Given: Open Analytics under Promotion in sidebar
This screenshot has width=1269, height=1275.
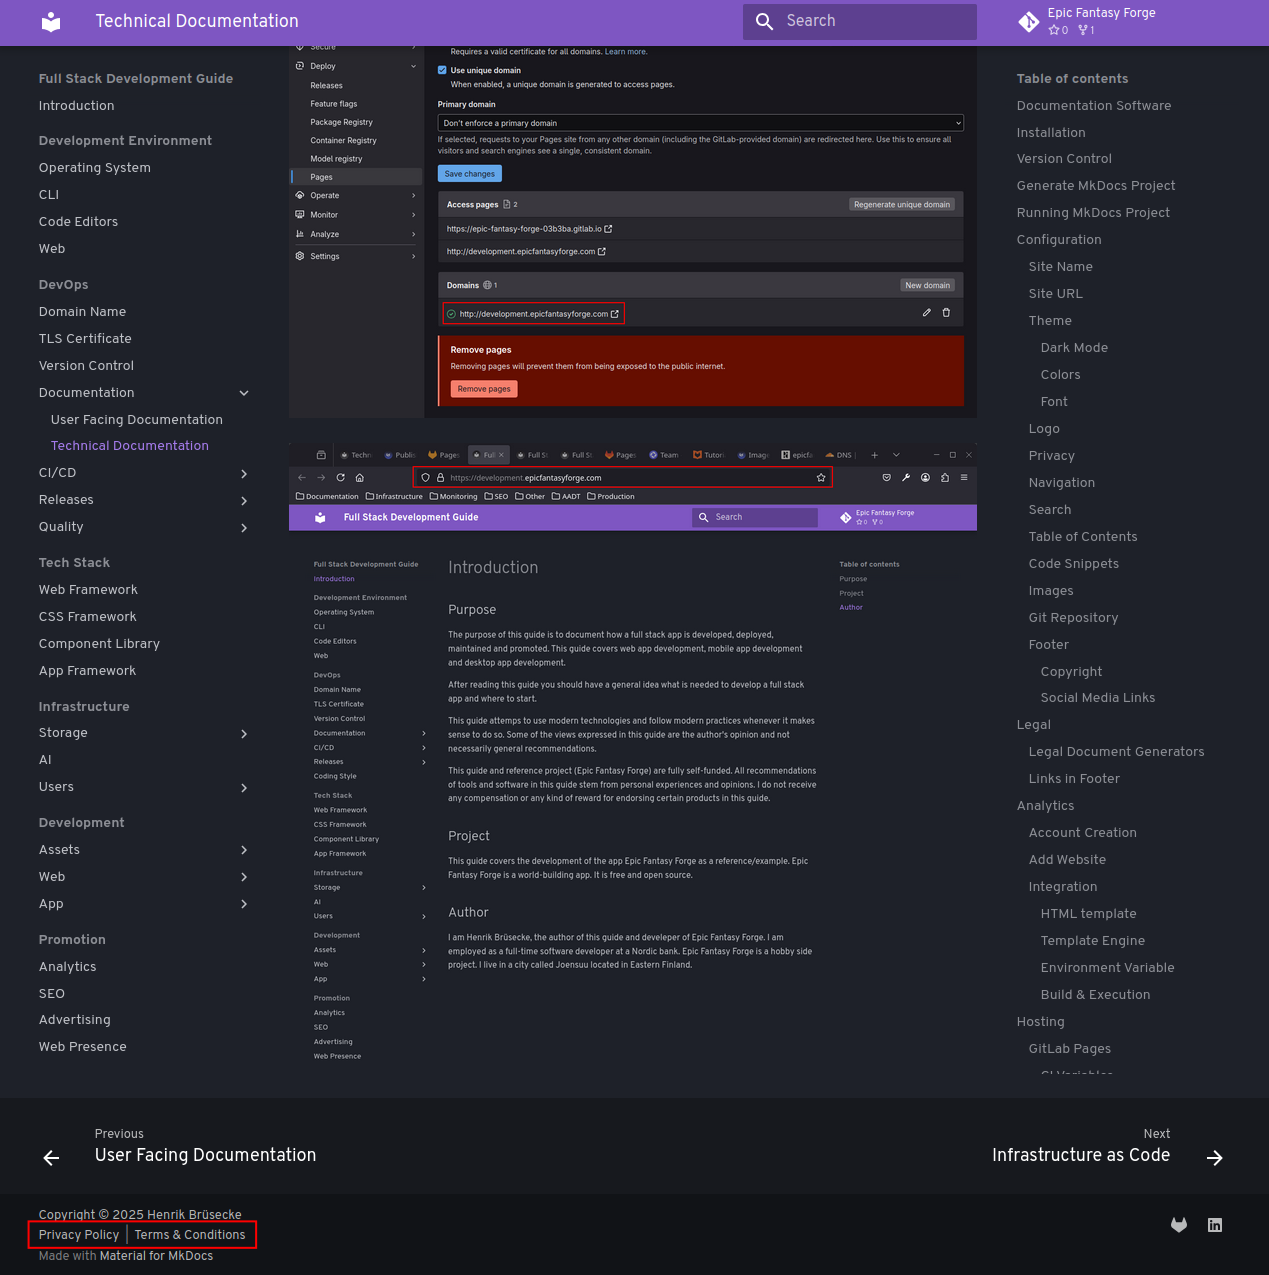Looking at the screenshot, I should coord(68,967).
